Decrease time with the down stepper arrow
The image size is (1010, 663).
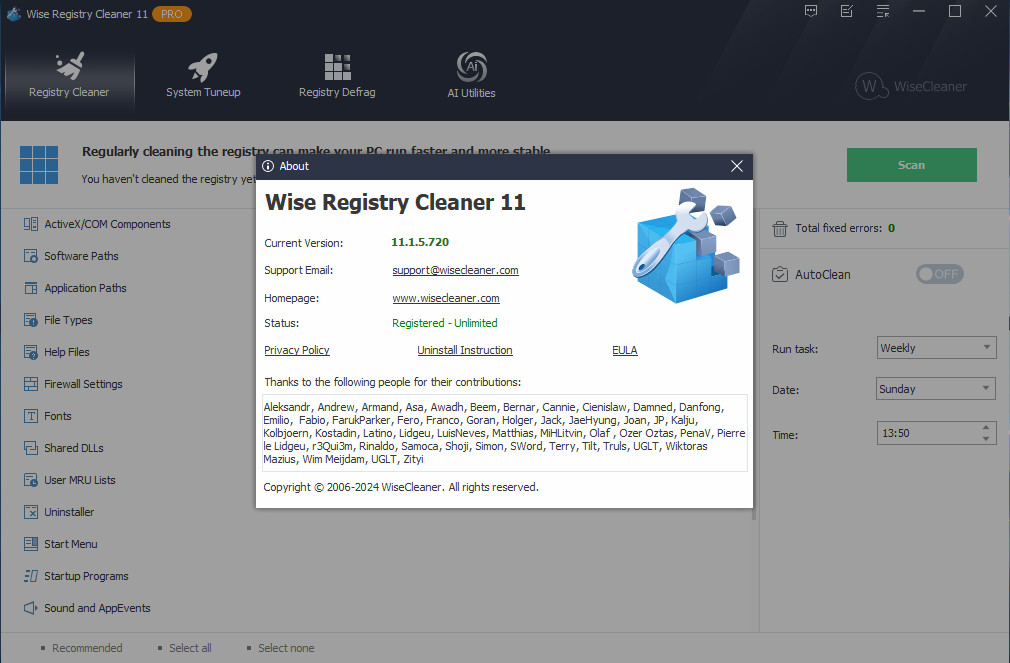pyautogui.click(x=986, y=439)
